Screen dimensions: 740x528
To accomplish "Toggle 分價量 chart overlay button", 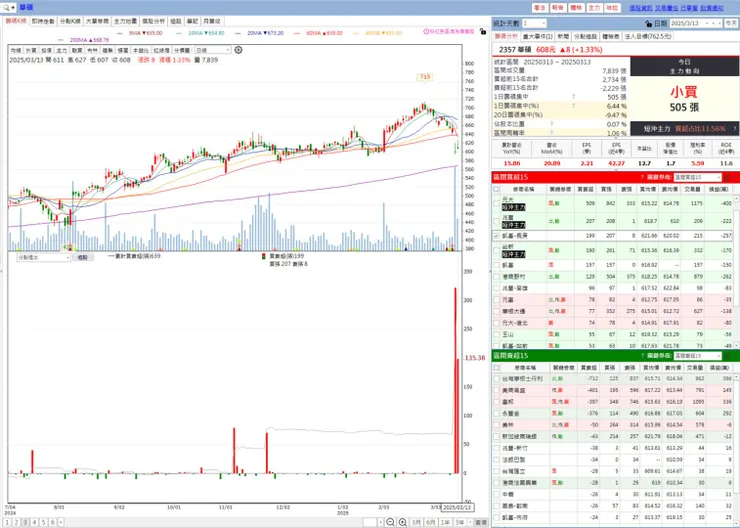I will [182, 50].
